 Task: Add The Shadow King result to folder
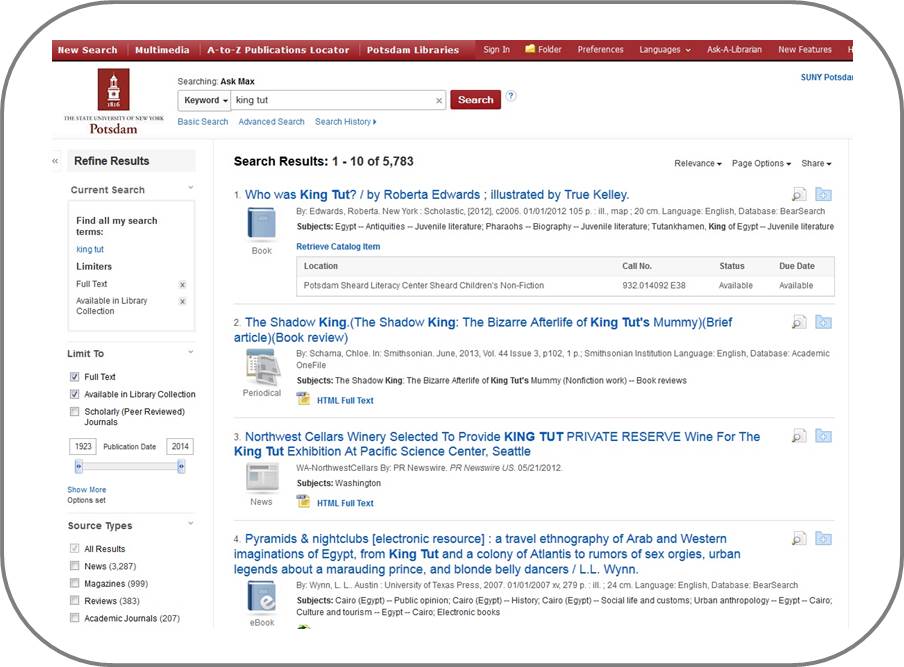point(823,322)
